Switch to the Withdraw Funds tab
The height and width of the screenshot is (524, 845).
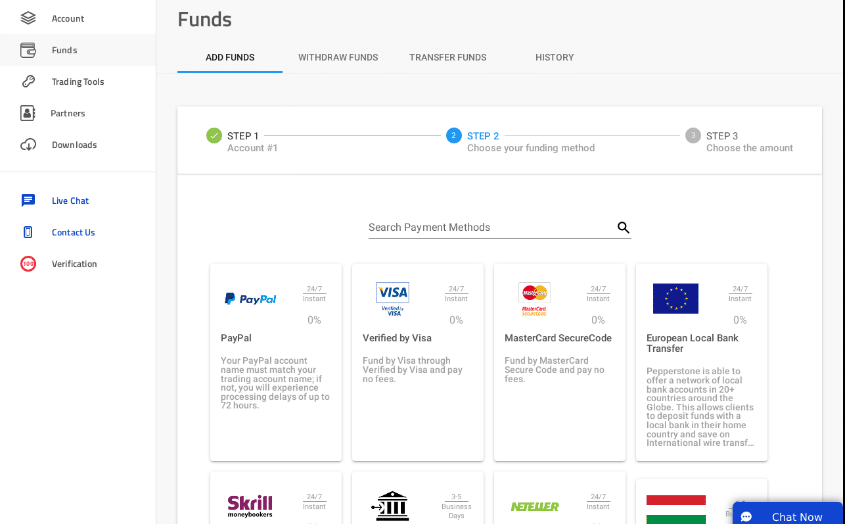[x=338, y=58]
